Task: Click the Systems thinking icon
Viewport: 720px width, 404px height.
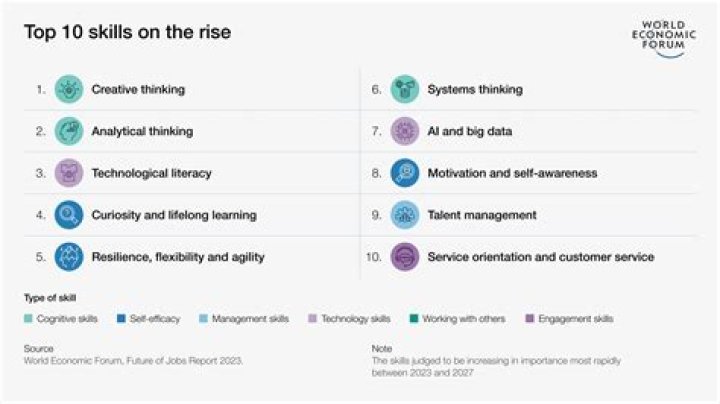Action: [x=404, y=89]
